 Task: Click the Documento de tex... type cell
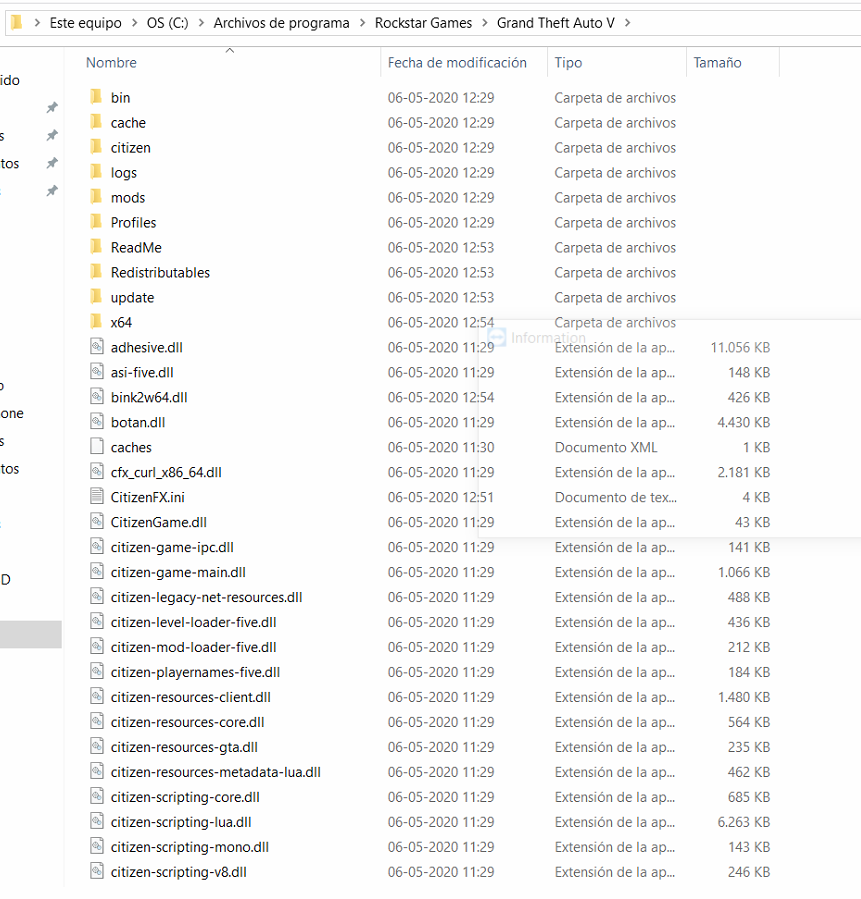point(616,497)
